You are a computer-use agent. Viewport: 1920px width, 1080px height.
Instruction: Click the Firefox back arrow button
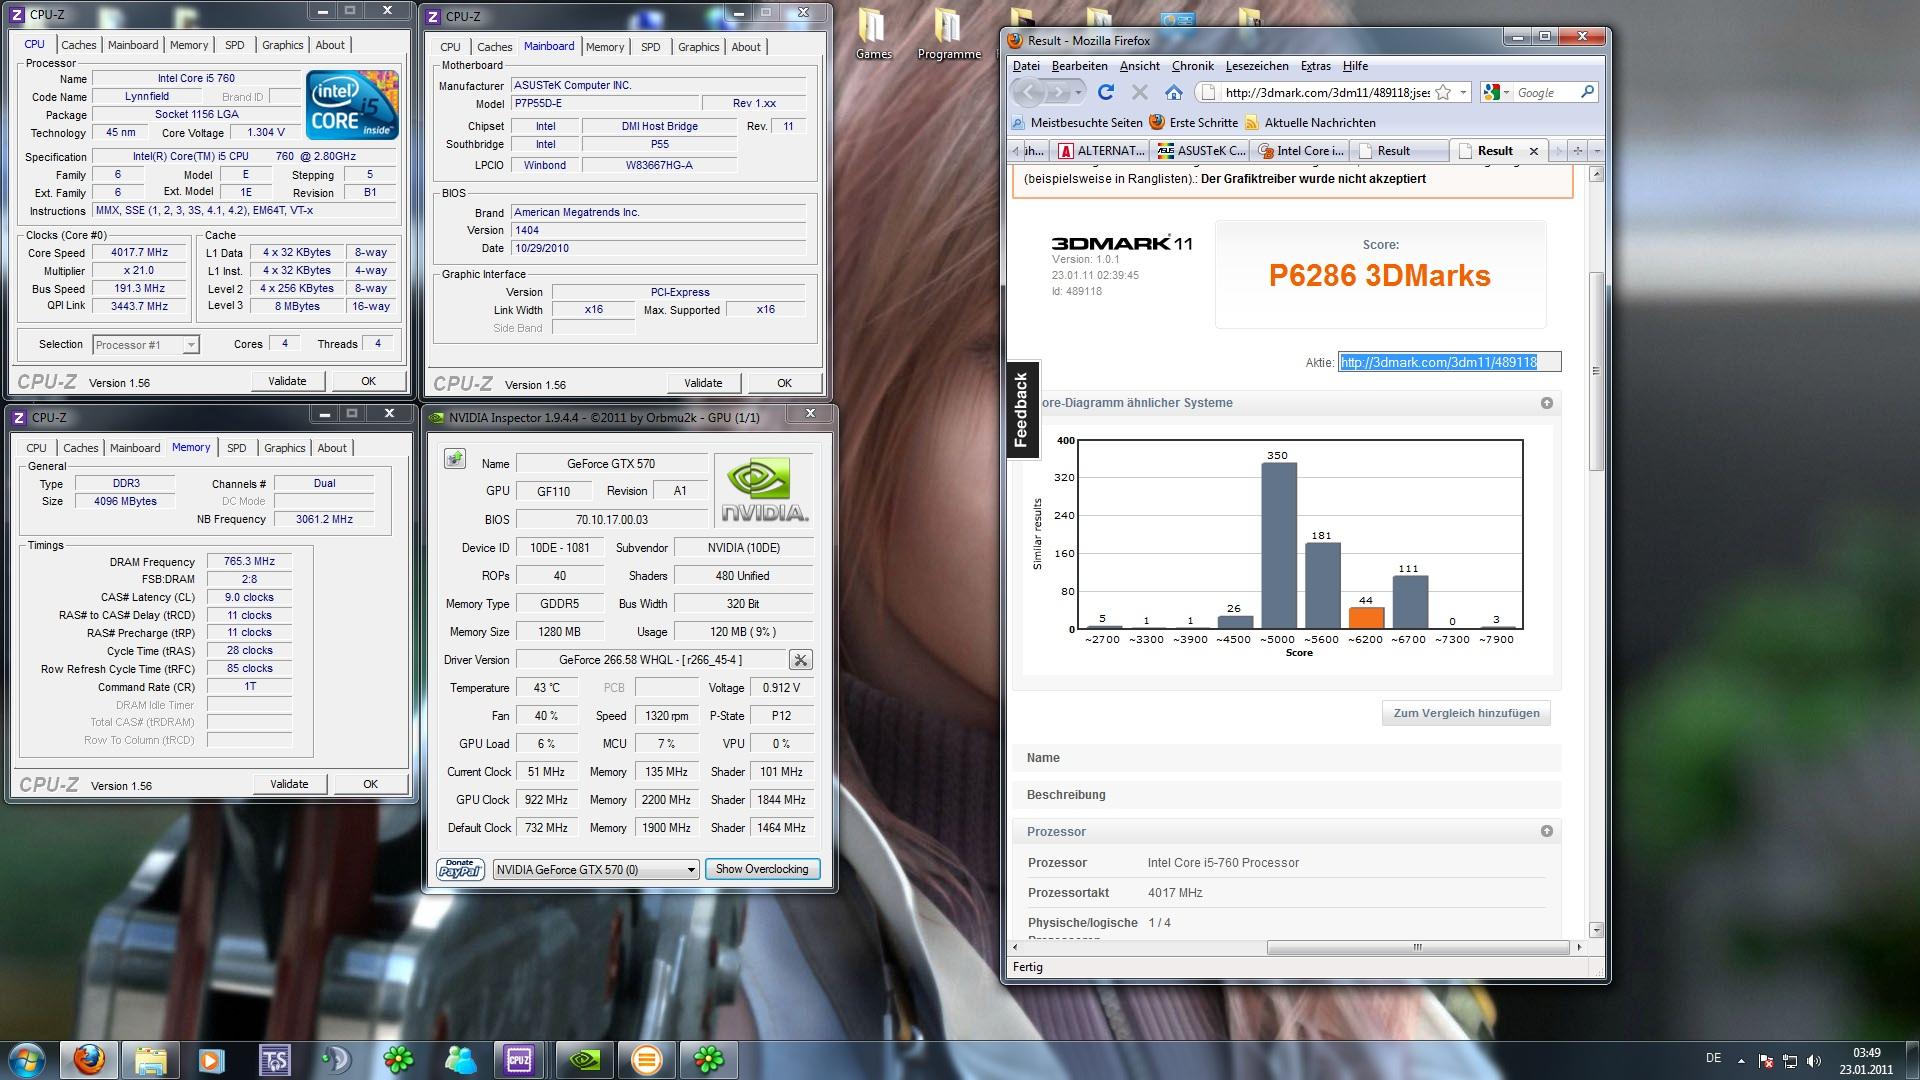1028,92
